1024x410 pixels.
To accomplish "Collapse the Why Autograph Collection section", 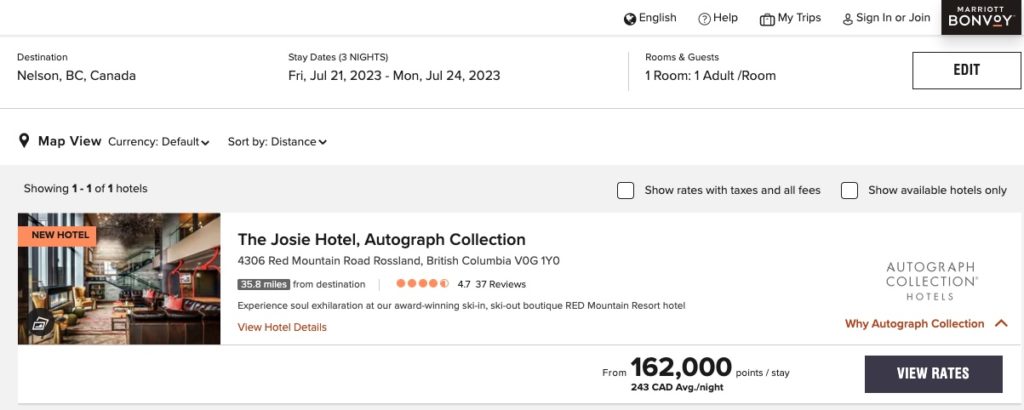I will [1001, 324].
